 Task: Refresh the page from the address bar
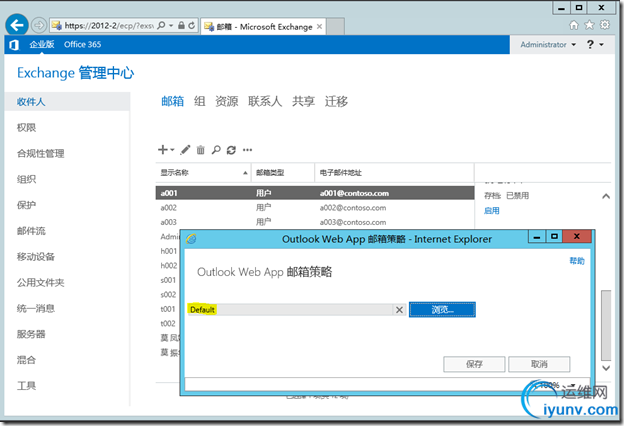pyautogui.click(x=192, y=25)
